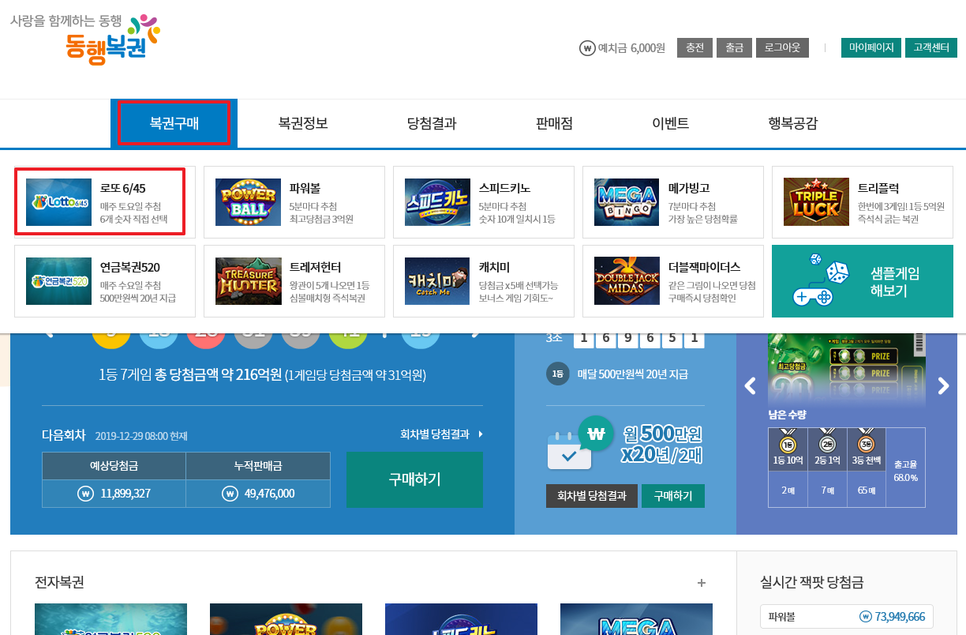Click the calendar won icon
This screenshot has width=966, height=635.
point(579,442)
